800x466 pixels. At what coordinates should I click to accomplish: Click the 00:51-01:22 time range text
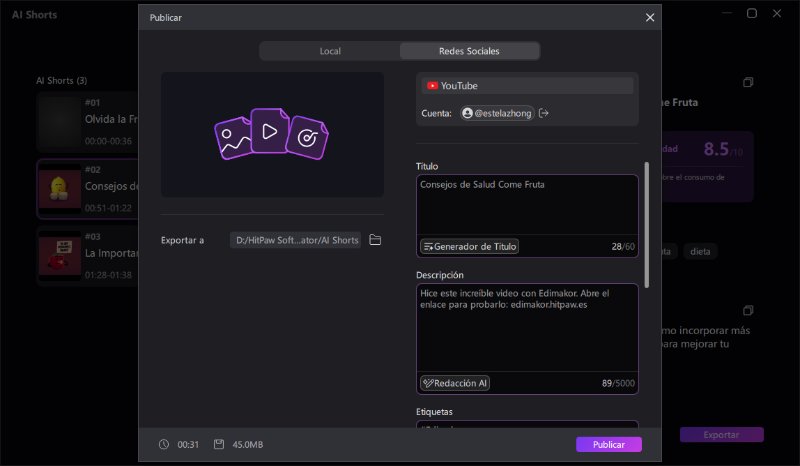point(108,208)
